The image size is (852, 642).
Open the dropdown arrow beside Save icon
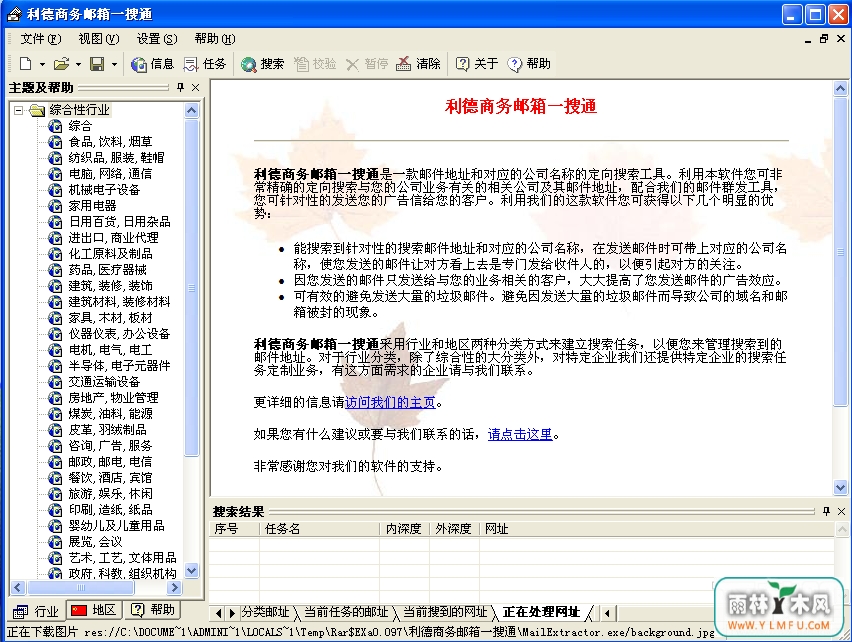(114, 65)
